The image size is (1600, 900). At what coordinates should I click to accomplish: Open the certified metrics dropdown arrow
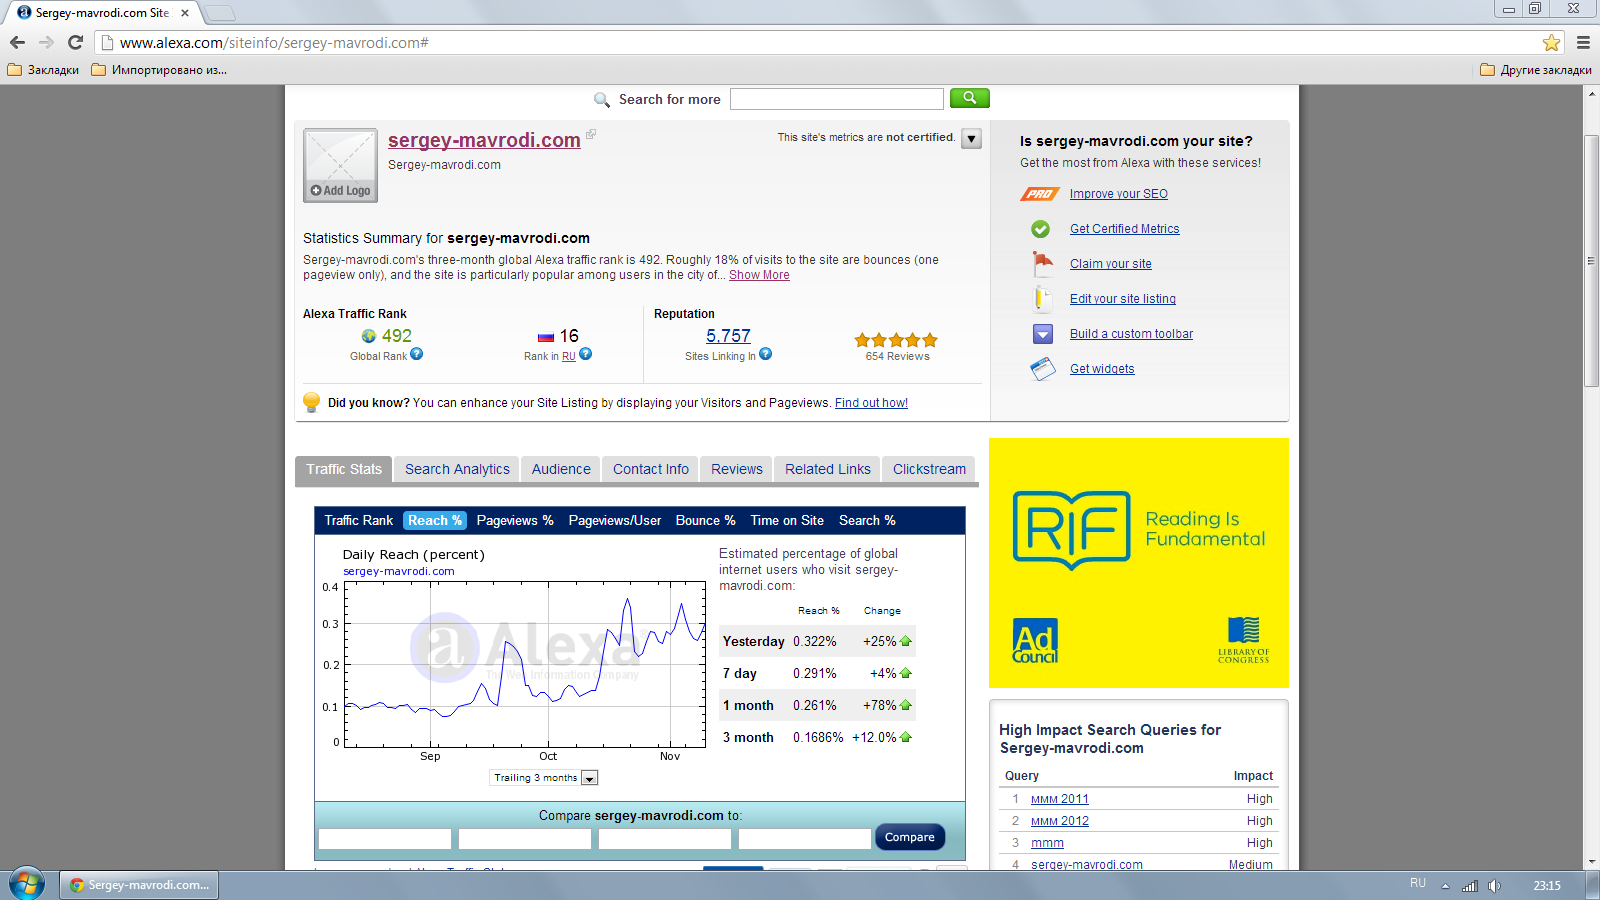pos(971,139)
